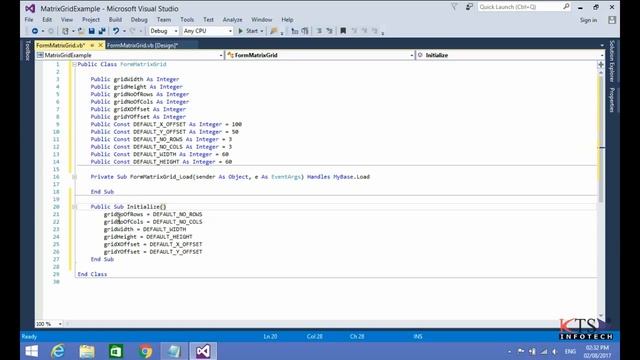Open the Edit menu
This screenshot has width=640, height=360.
(47, 20)
